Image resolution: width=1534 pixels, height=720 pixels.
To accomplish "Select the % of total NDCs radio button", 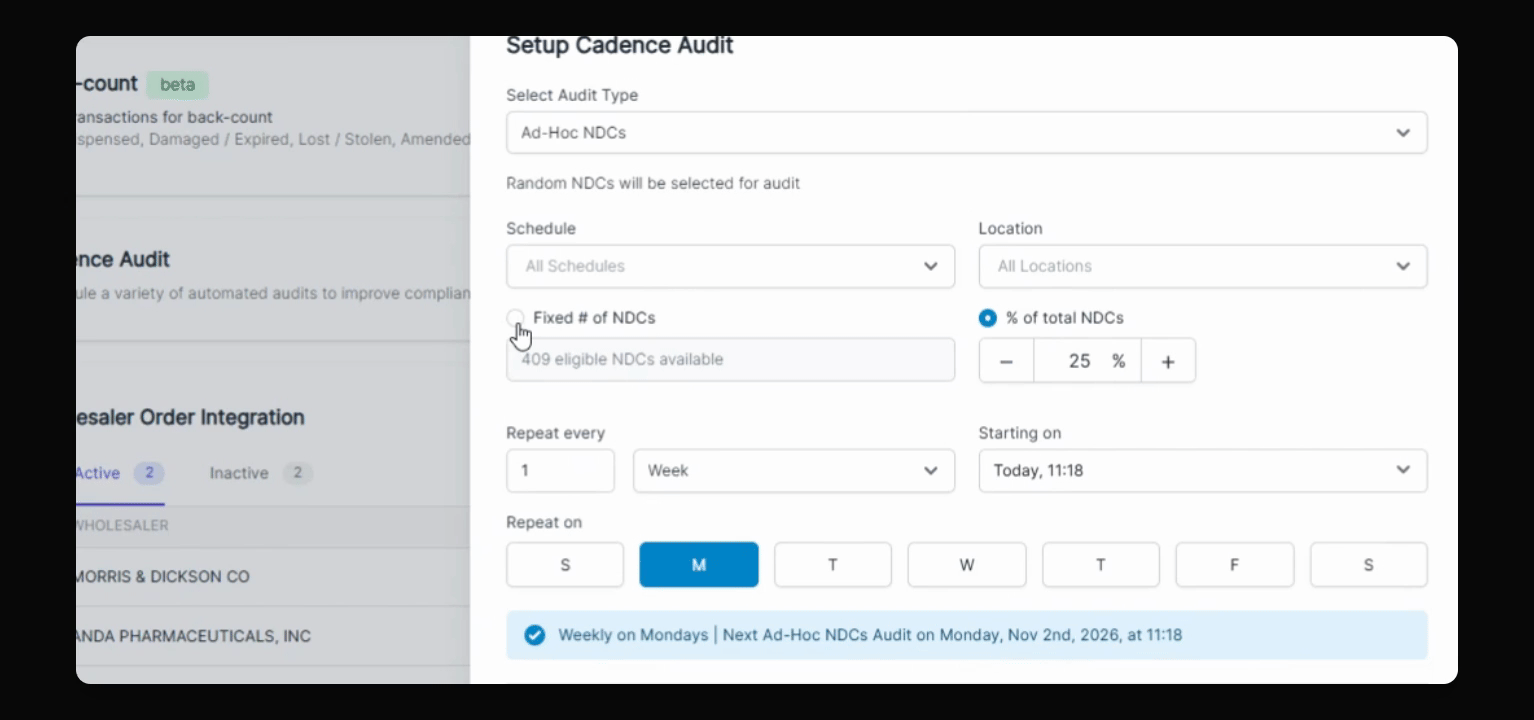I will pyautogui.click(x=988, y=318).
